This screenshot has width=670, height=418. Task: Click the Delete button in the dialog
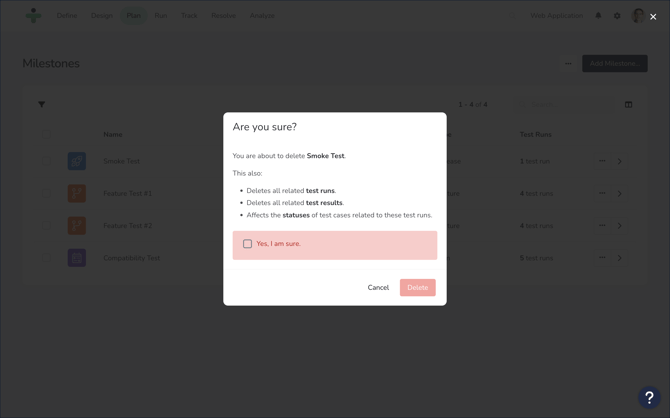pyautogui.click(x=417, y=288)
